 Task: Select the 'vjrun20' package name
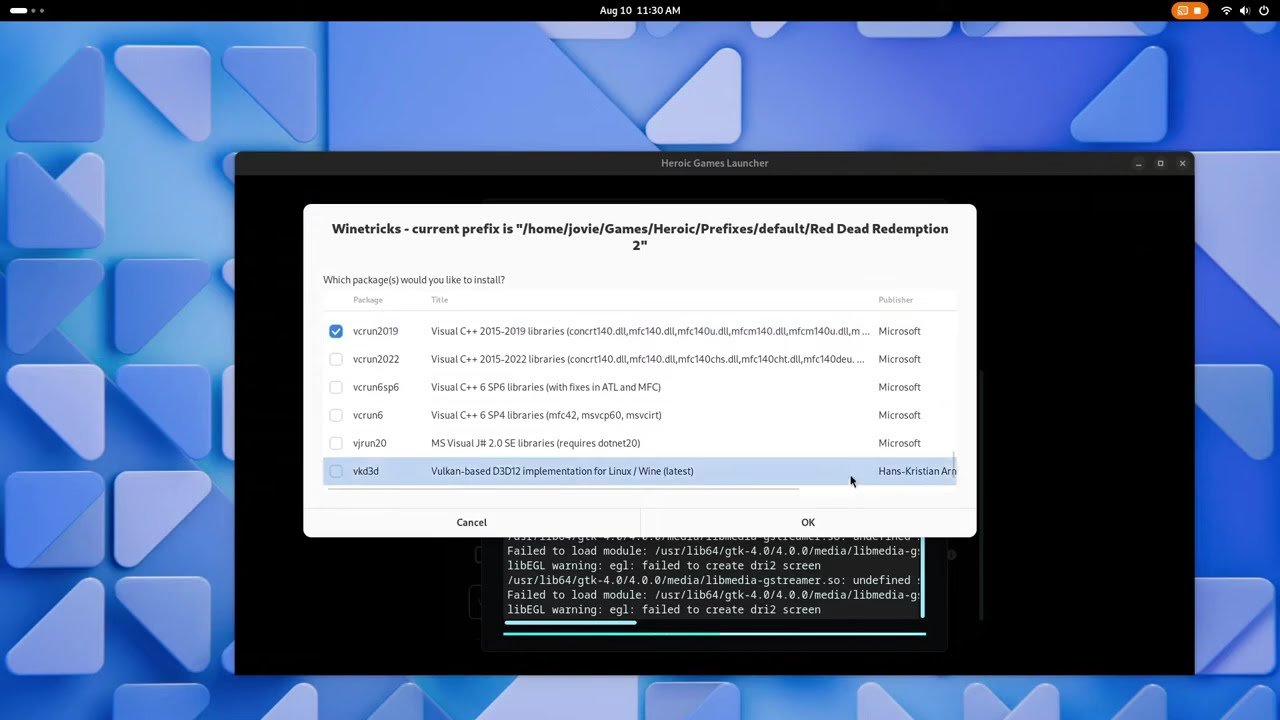coord(370,443)
